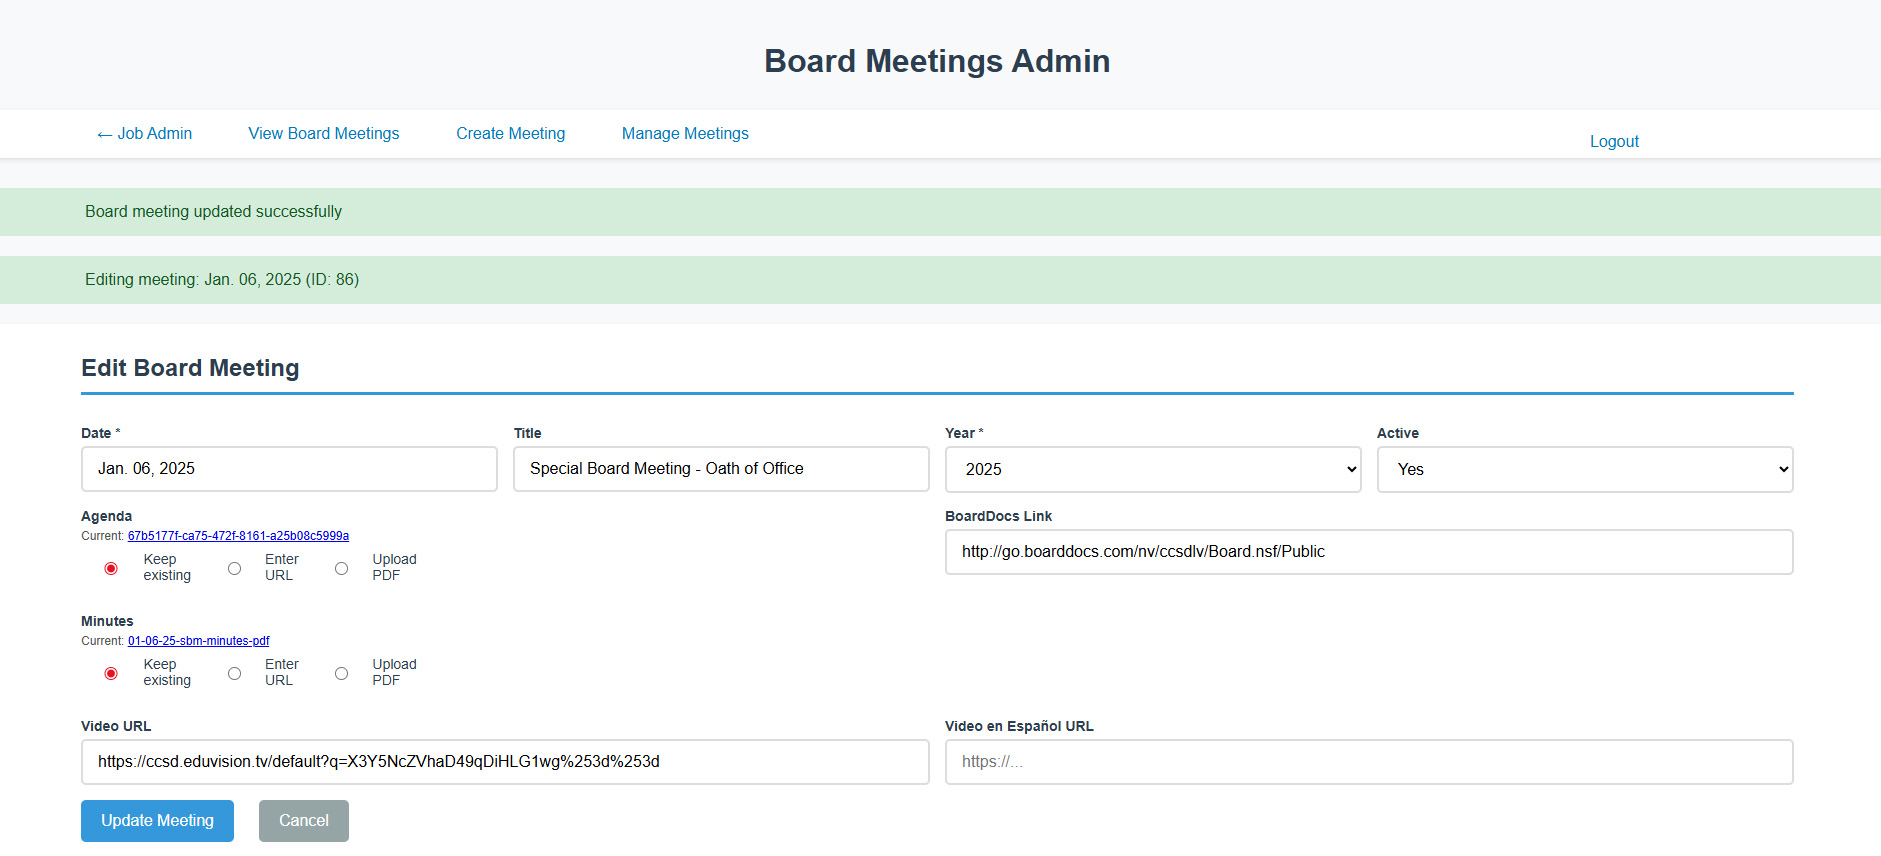This screenshot has height=856, width=1881.
Task: Focus the Video en Español URL field
Action: click(1368, 762)
